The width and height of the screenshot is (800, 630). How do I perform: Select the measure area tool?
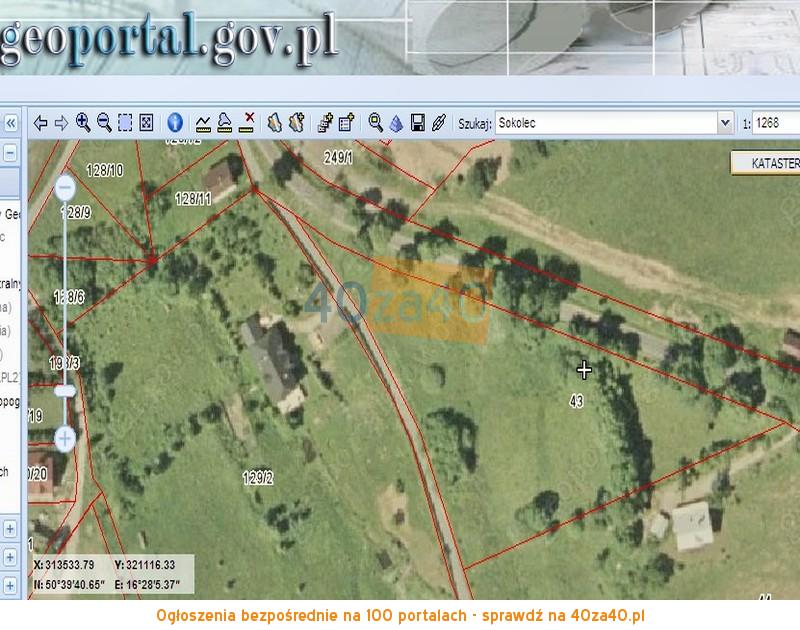[x=225, y=123]
